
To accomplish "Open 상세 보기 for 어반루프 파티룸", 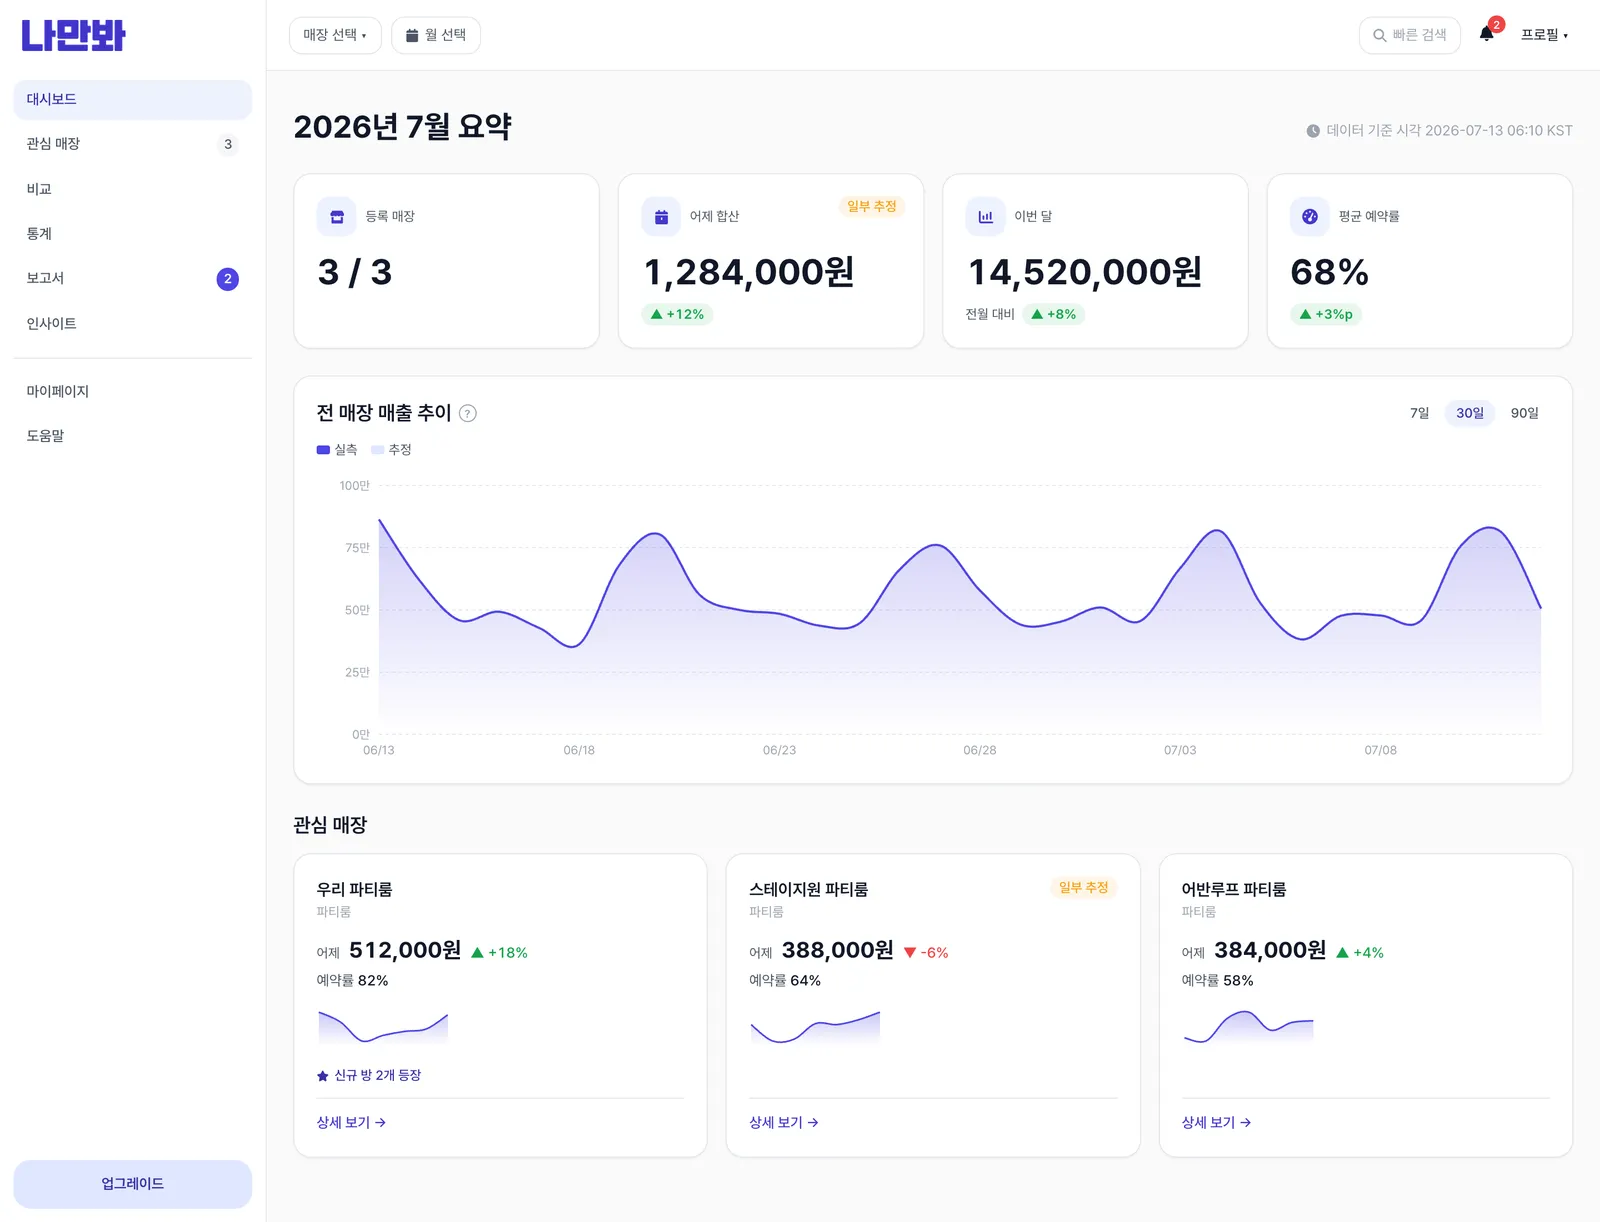I will coord(1216,1123).
